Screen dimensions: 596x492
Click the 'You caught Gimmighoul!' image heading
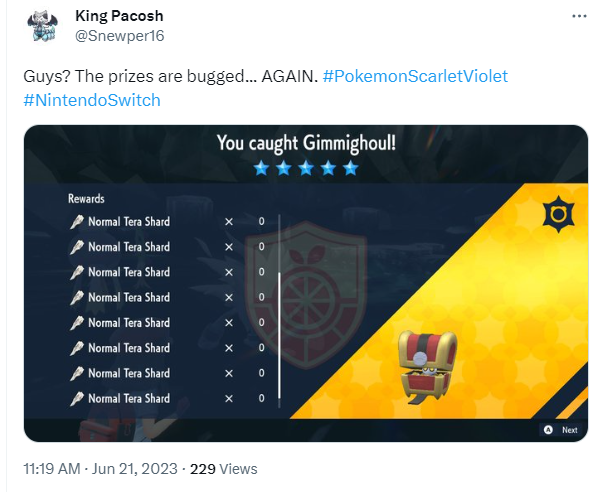click(x=306, y=143)
